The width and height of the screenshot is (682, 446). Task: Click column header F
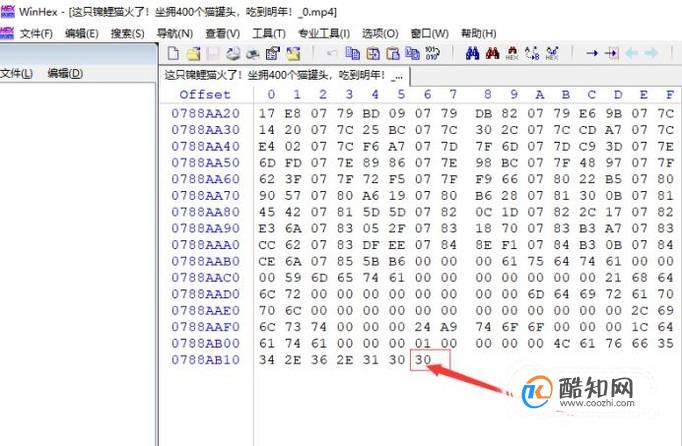[670, 94]
